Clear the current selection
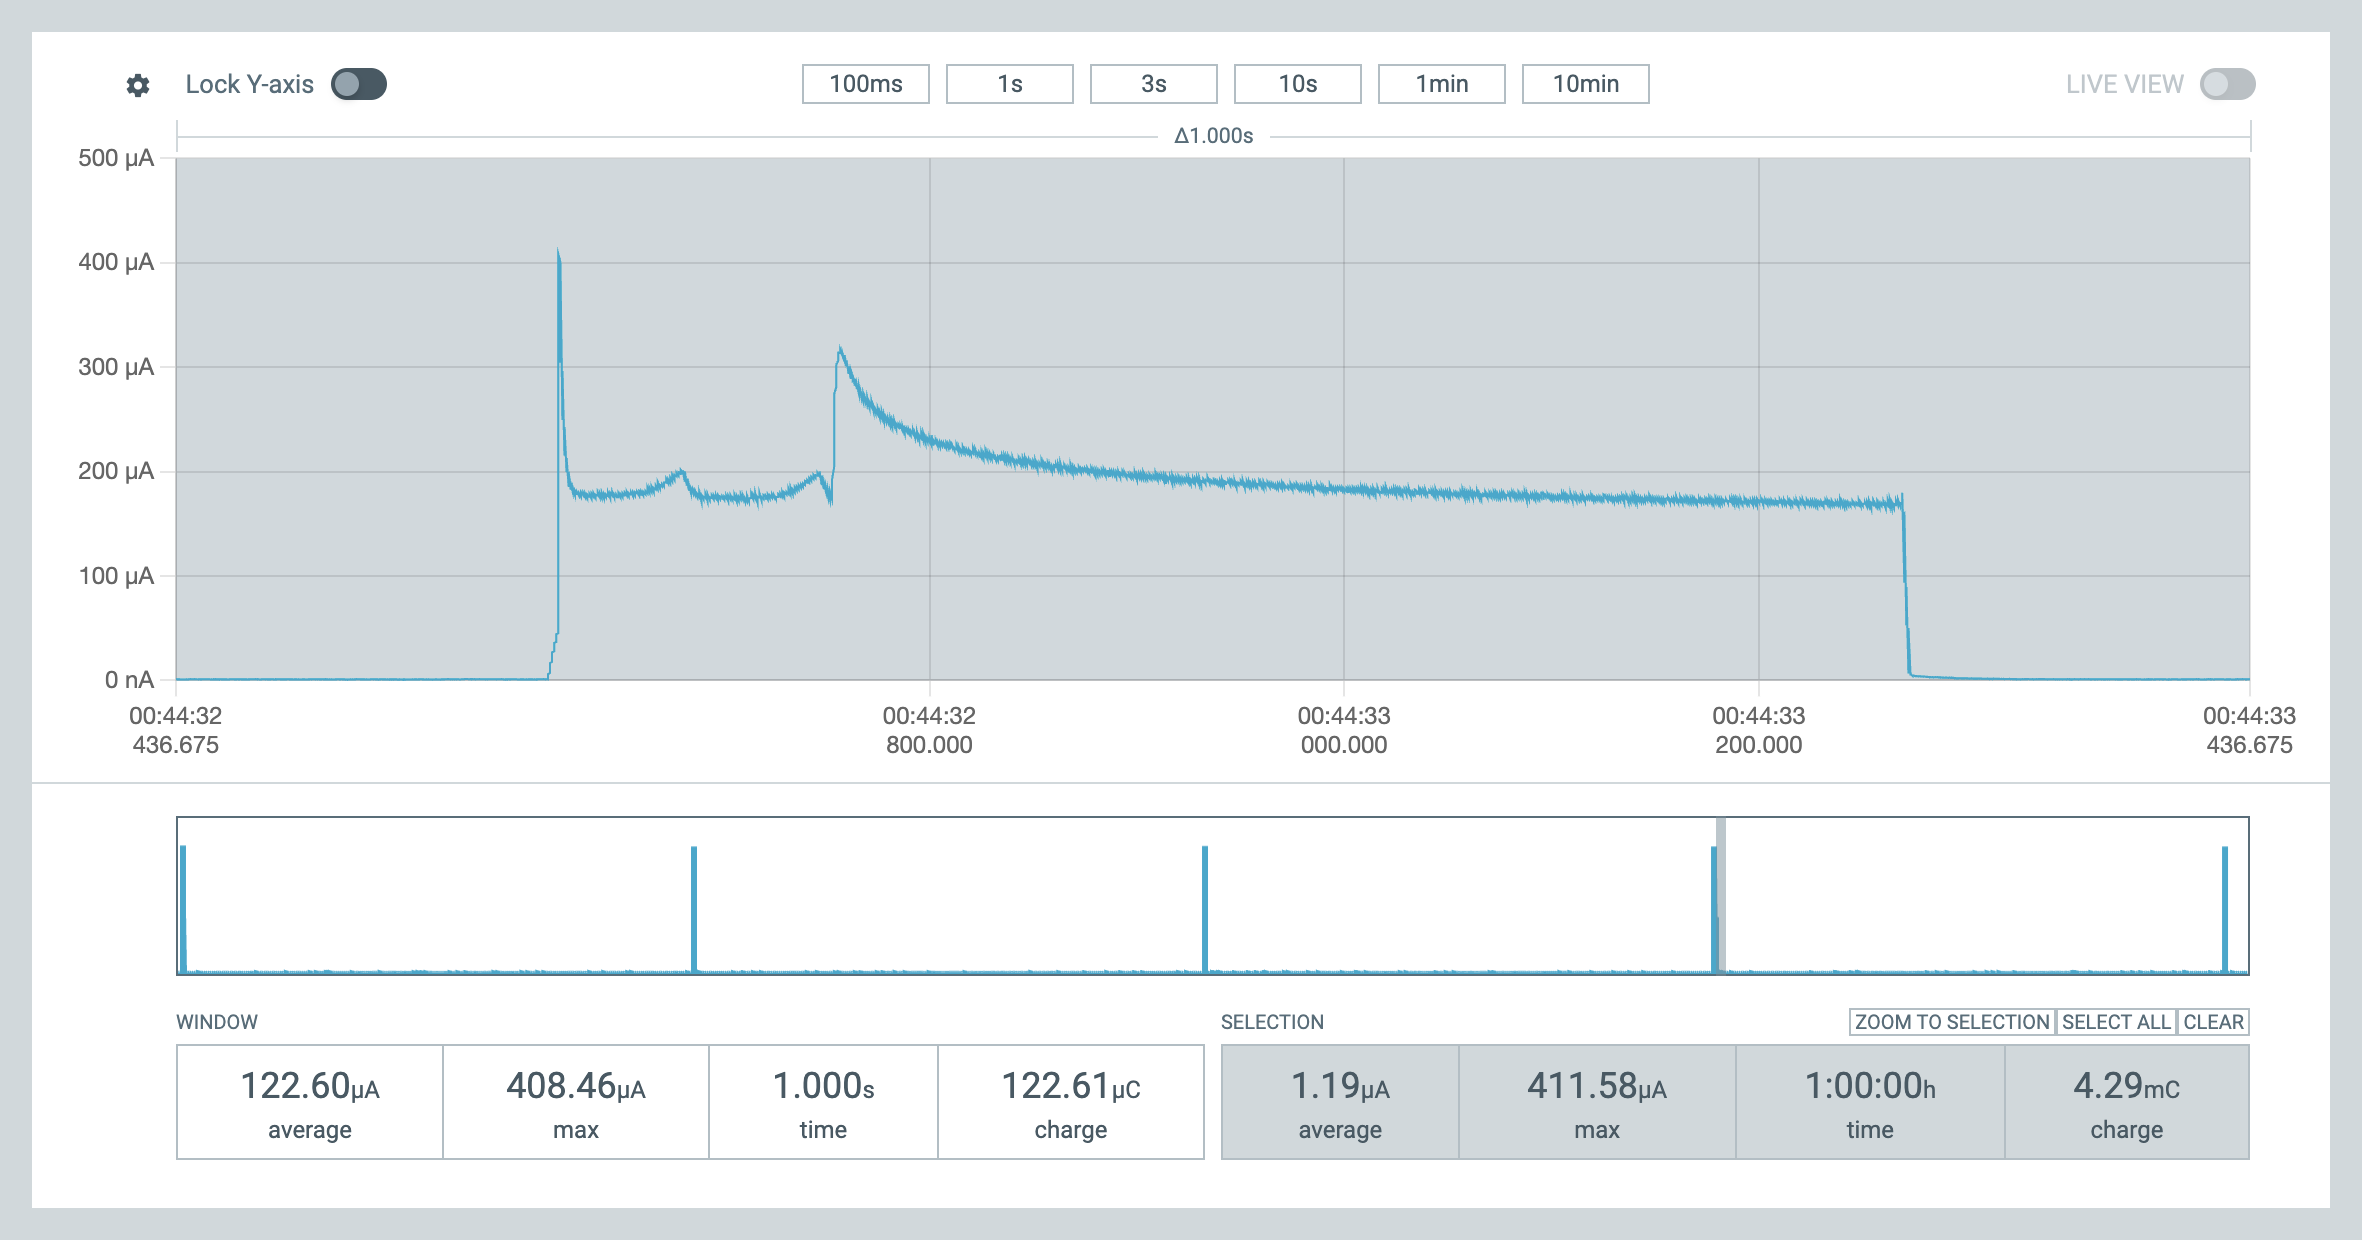 pyautogui.click(x=2213, y=1022)
